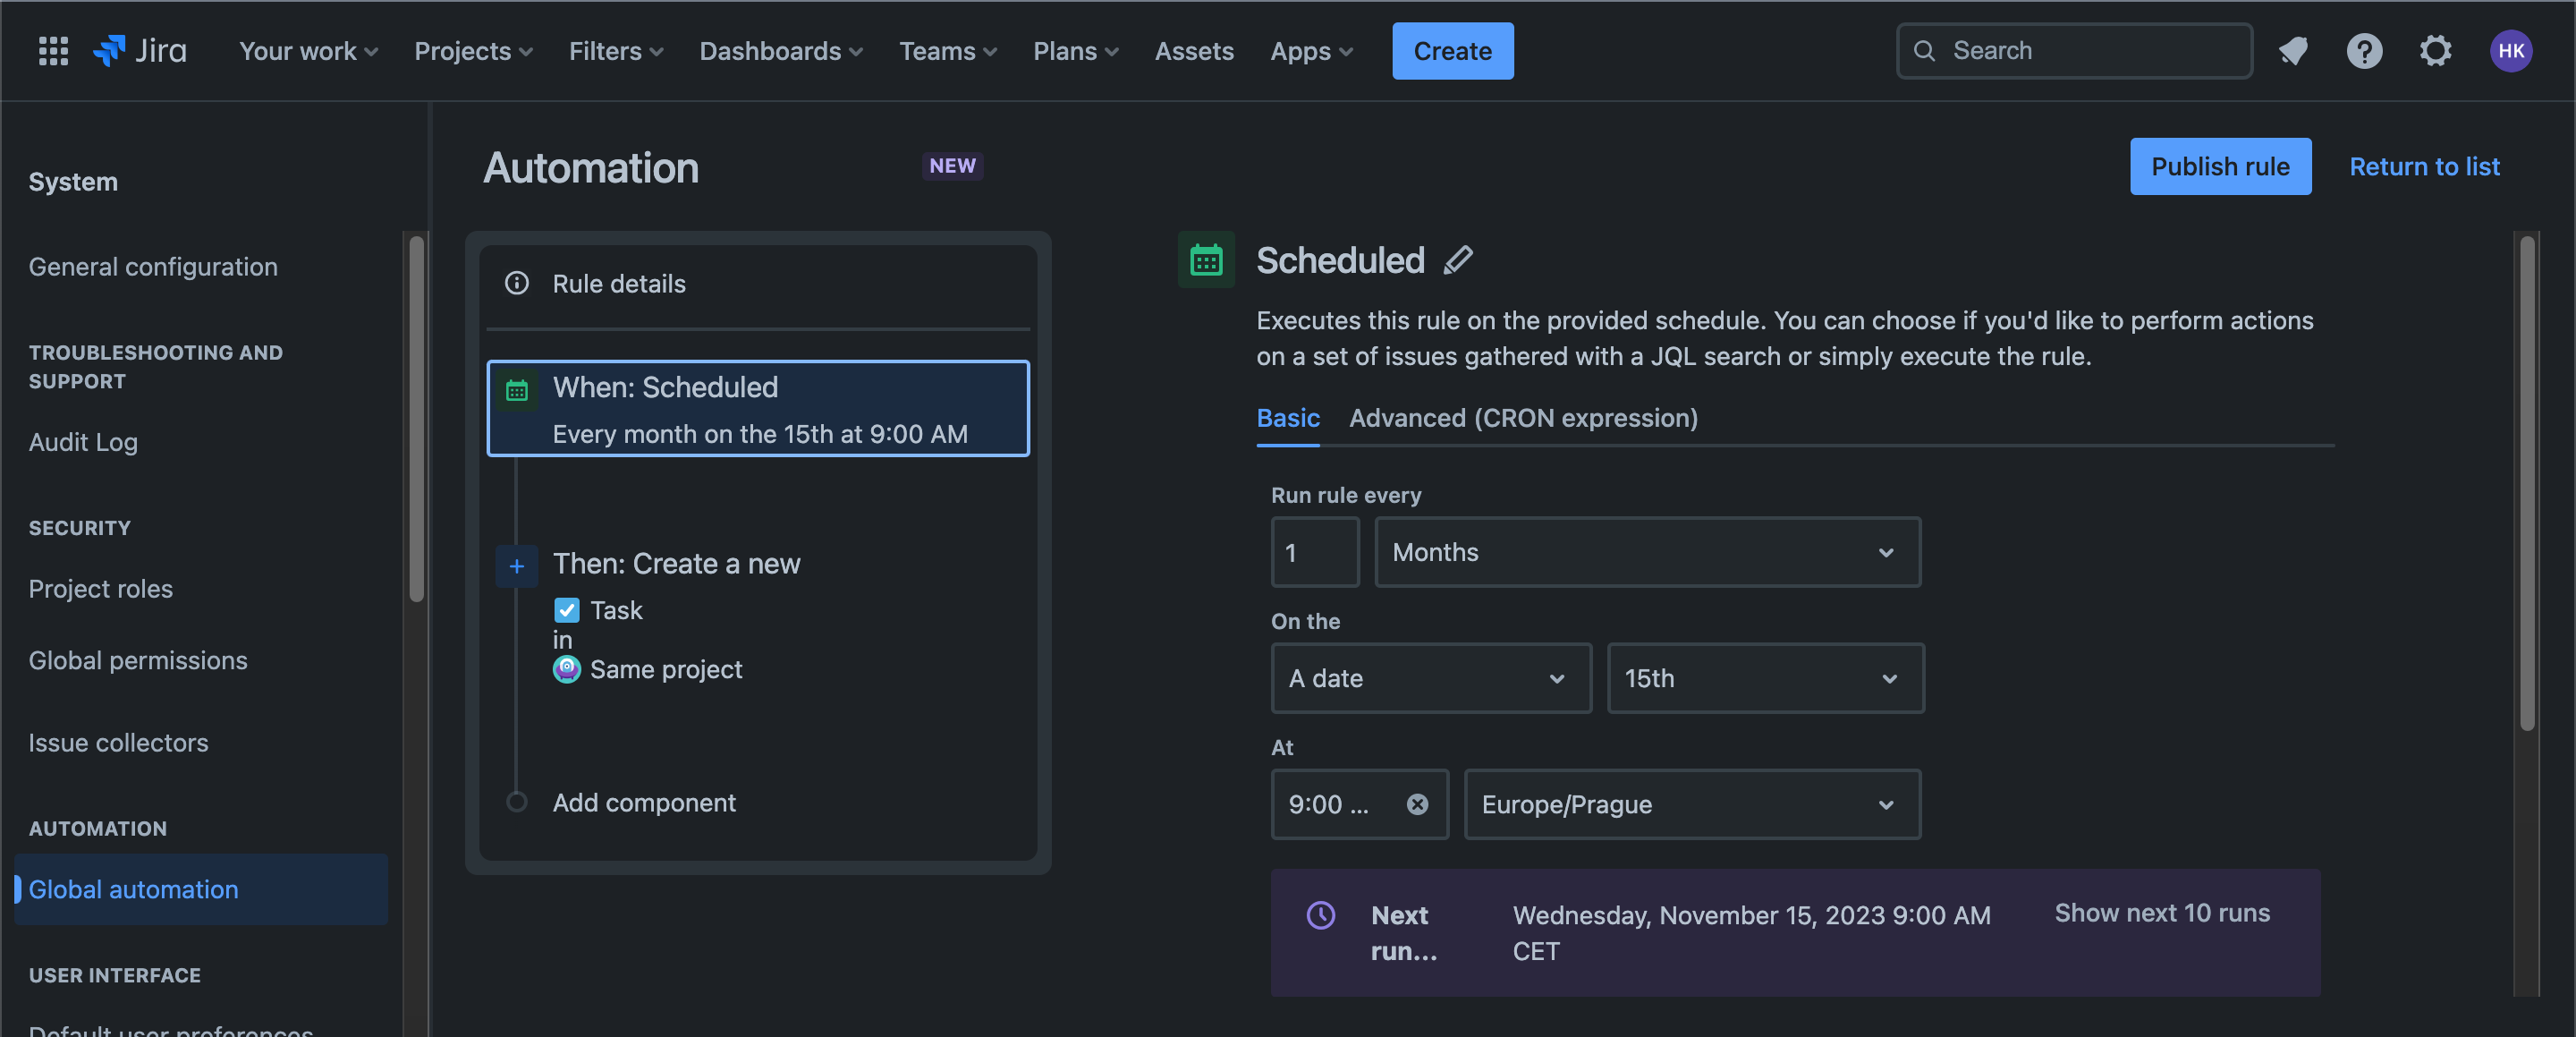Open the Teams menu
This screenshot has width=2576, height=1037.
pos(948,51)
